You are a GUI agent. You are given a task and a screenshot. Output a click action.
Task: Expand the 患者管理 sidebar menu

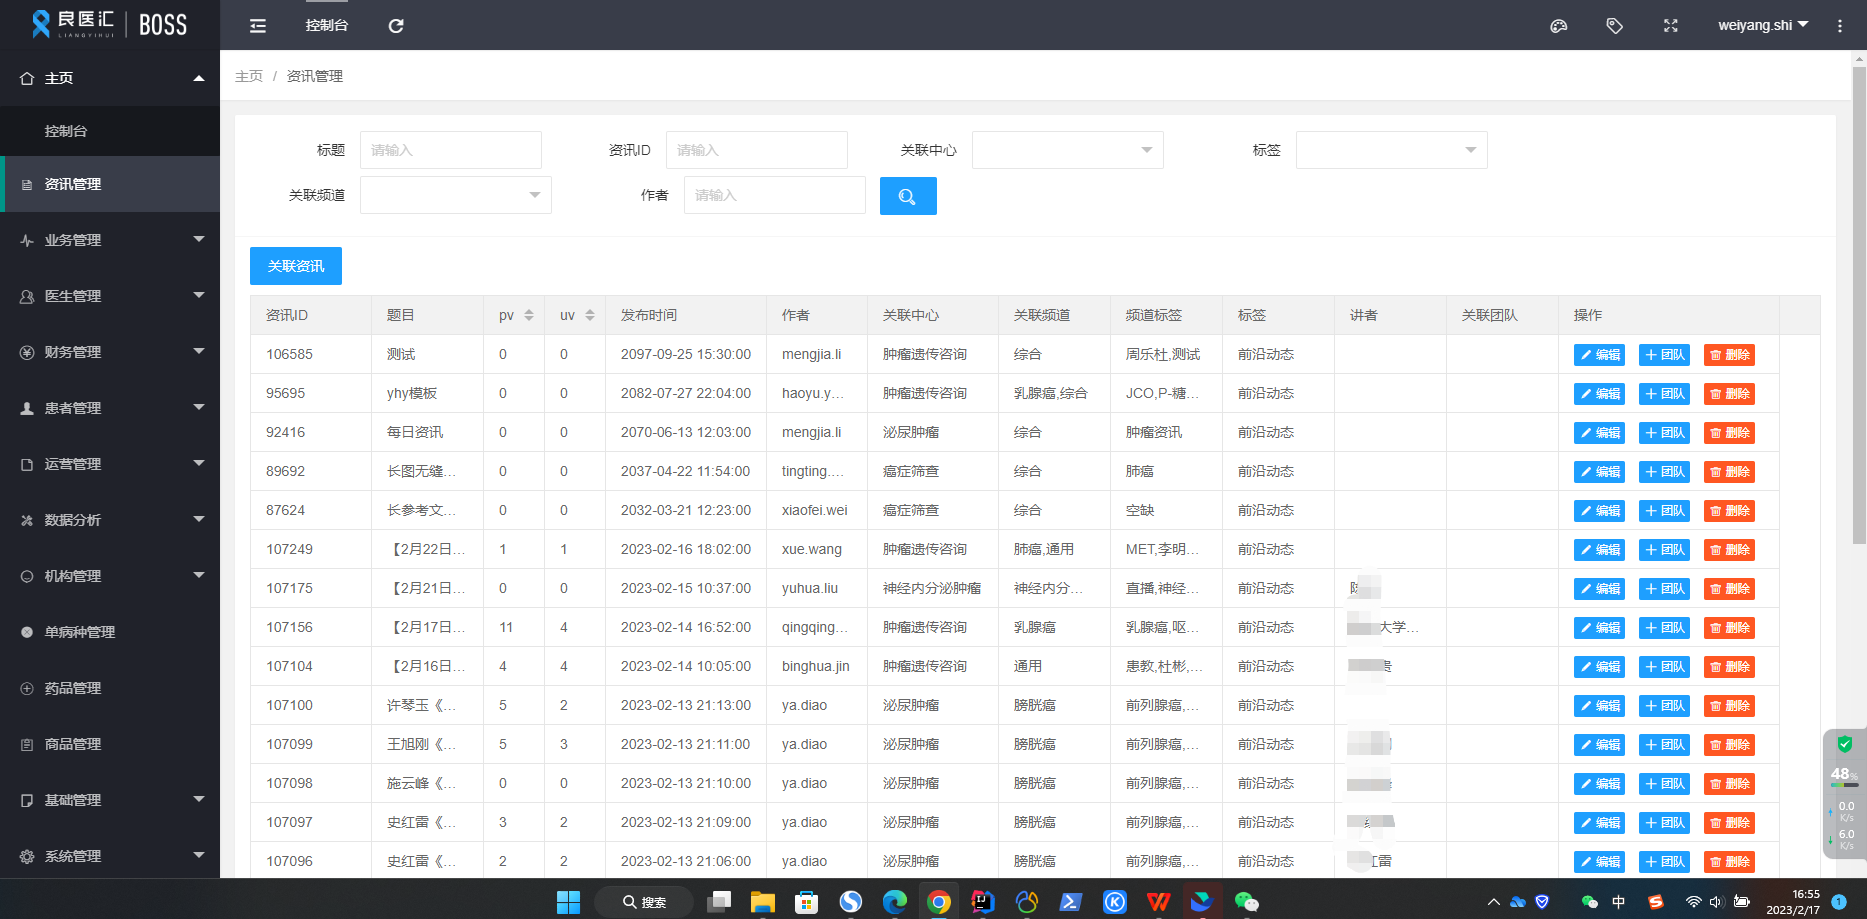point(110,408)
